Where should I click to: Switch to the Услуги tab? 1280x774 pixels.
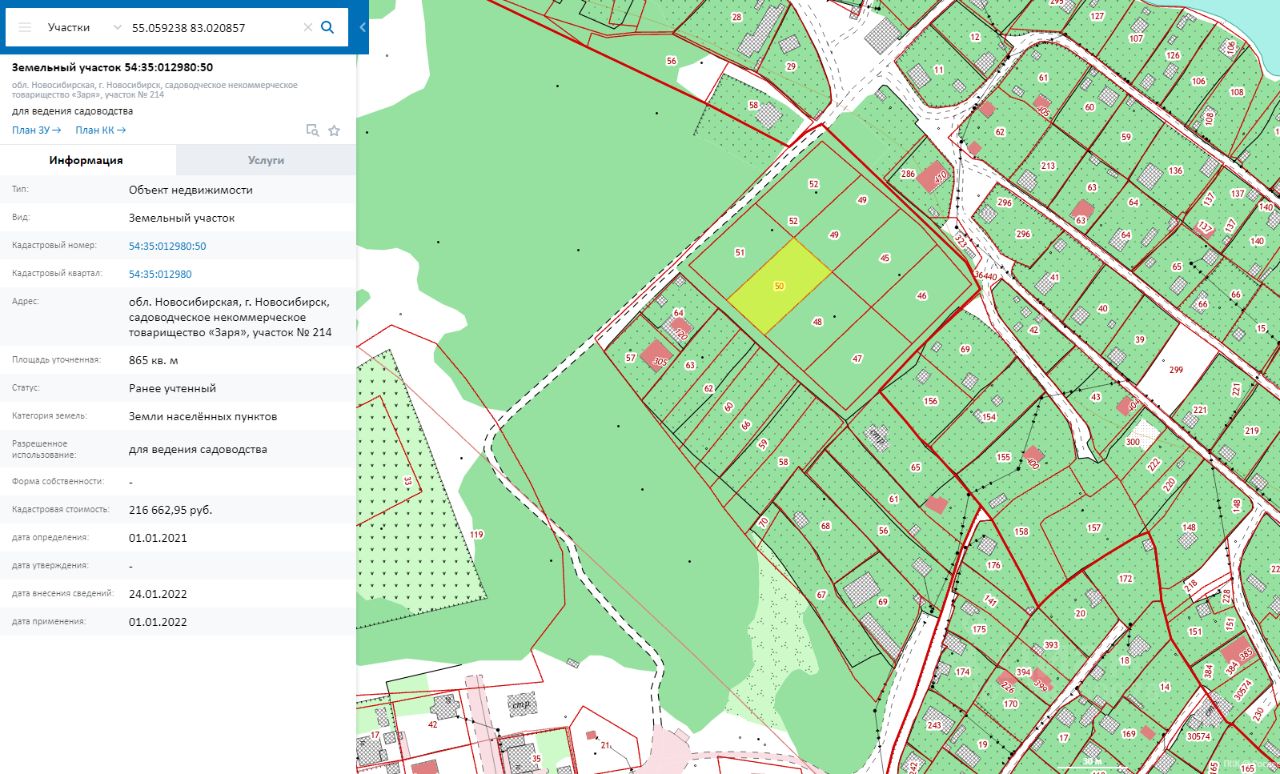266,160
